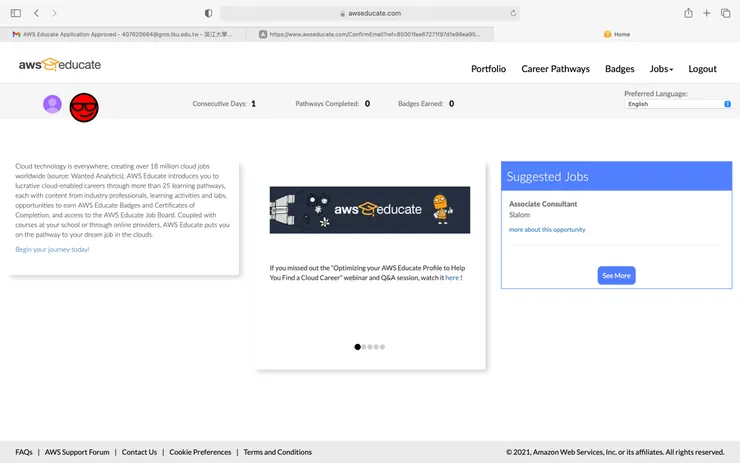The height and width of the screenshot is (463, 740).
Task: Select the third carousel dot
Action: pyautogui.click(x=370, y=347)
